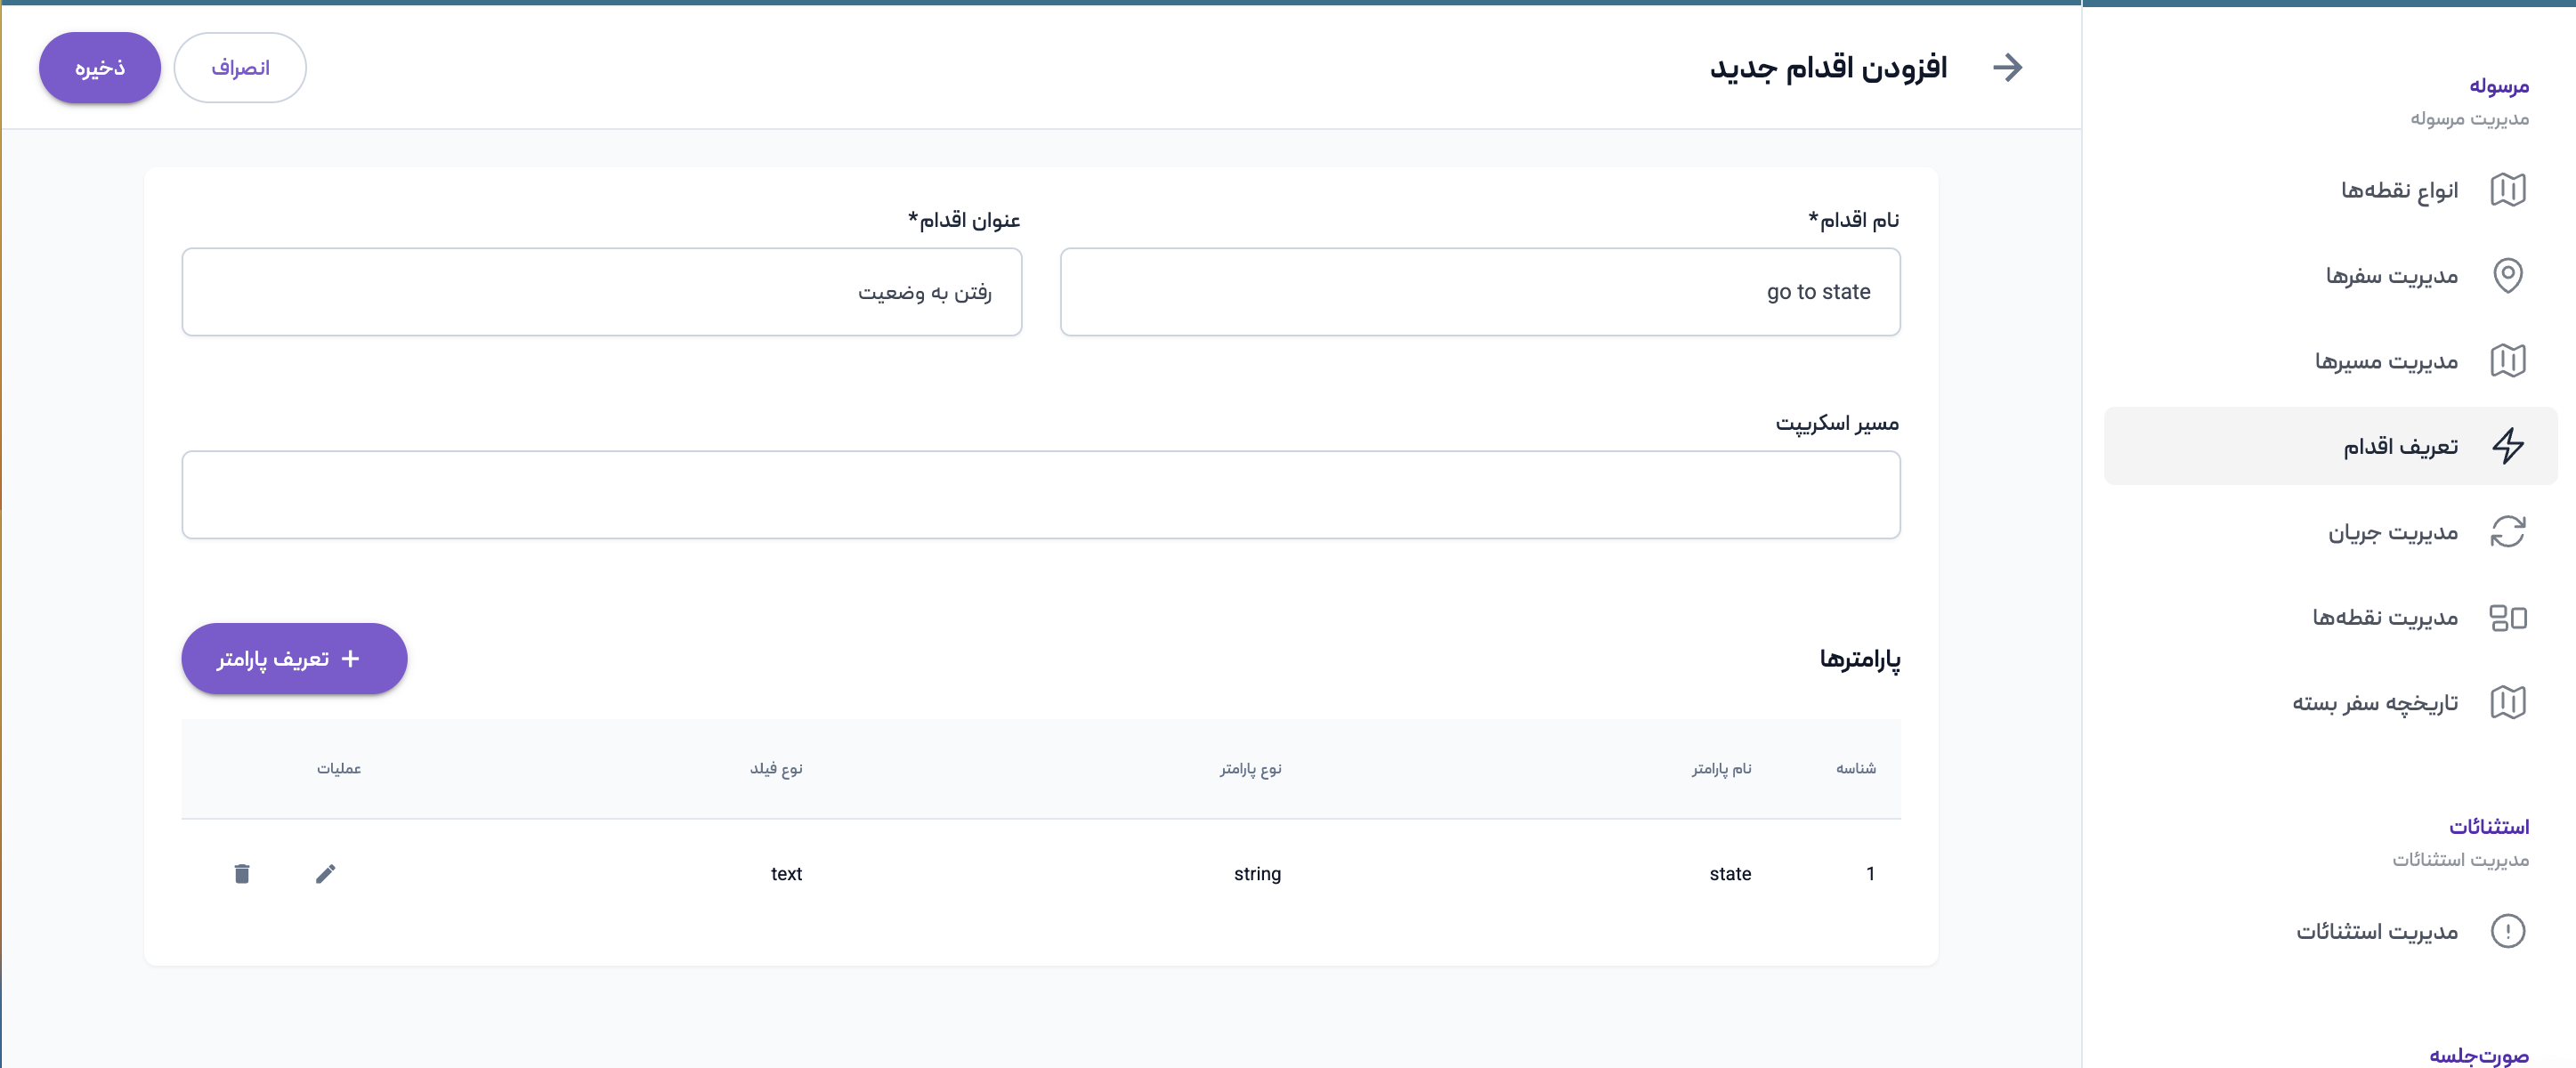Click the grid icon for مدیریت نقطه‌ها
Image resolution: width=2576 pixels, height=1068 pixels.
(2507, 618)
